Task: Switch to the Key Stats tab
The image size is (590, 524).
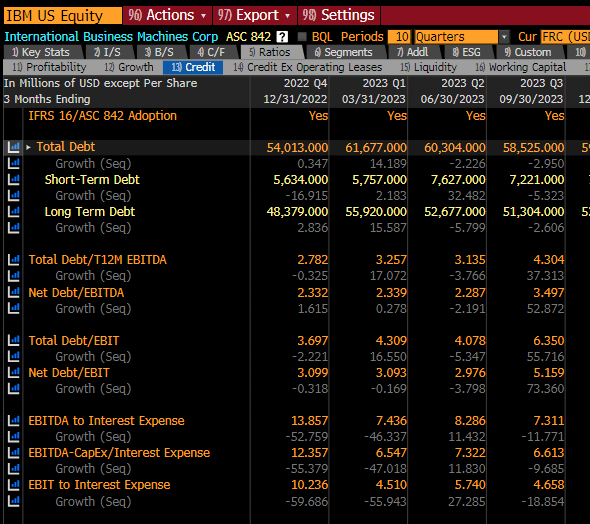Action: click(41, 52)
